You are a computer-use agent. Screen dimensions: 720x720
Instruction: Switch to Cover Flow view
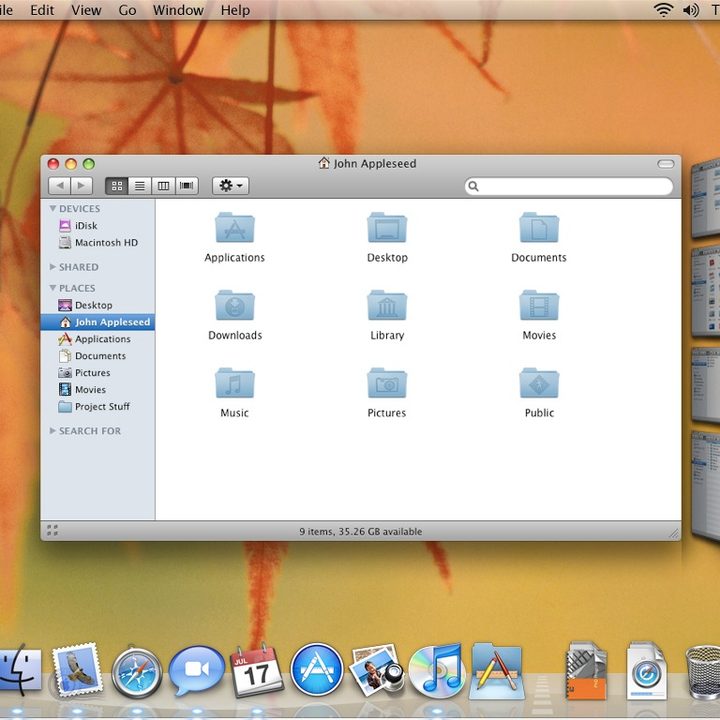pyautogui.click(x=186, y=186)
